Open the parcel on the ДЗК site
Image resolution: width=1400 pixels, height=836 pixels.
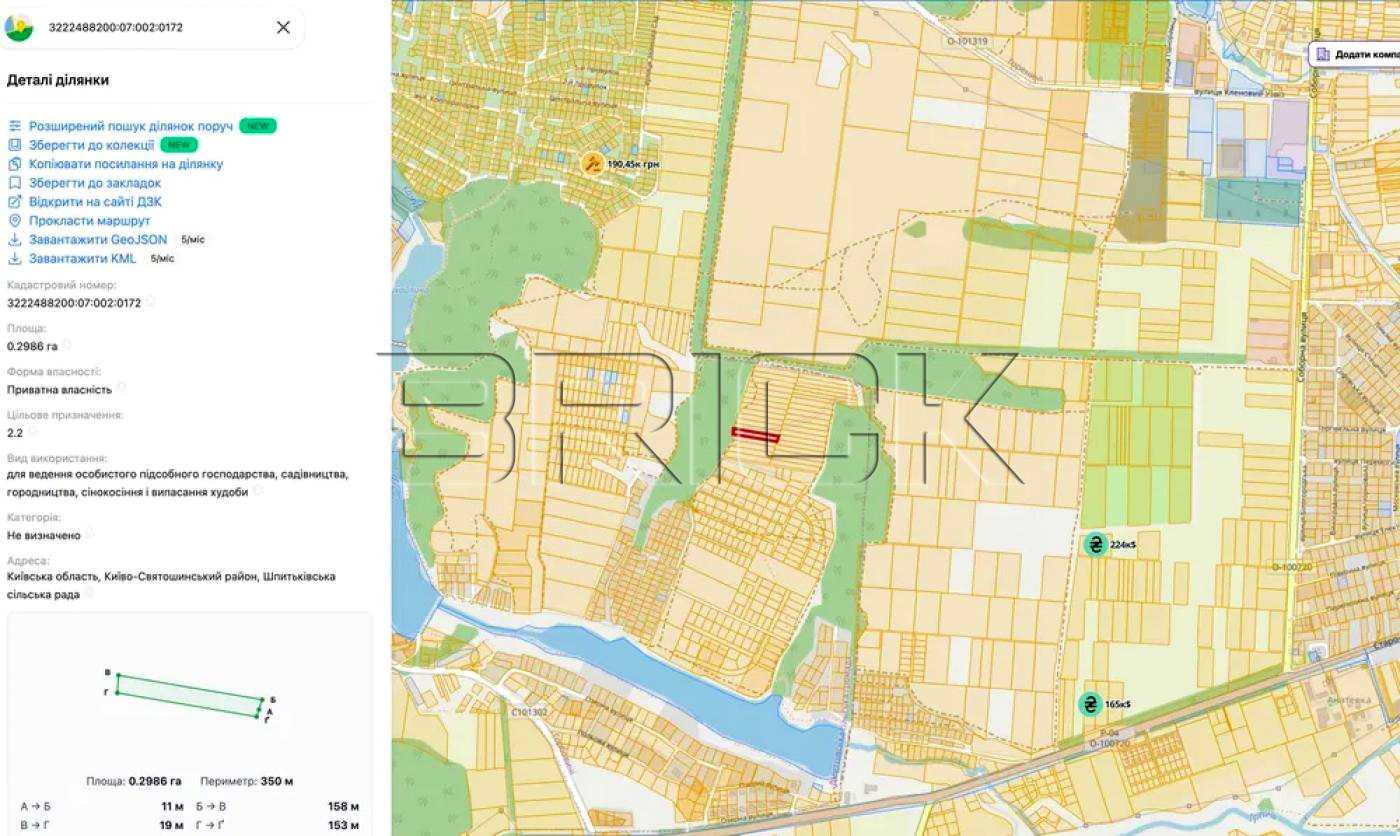click(95, 202)
